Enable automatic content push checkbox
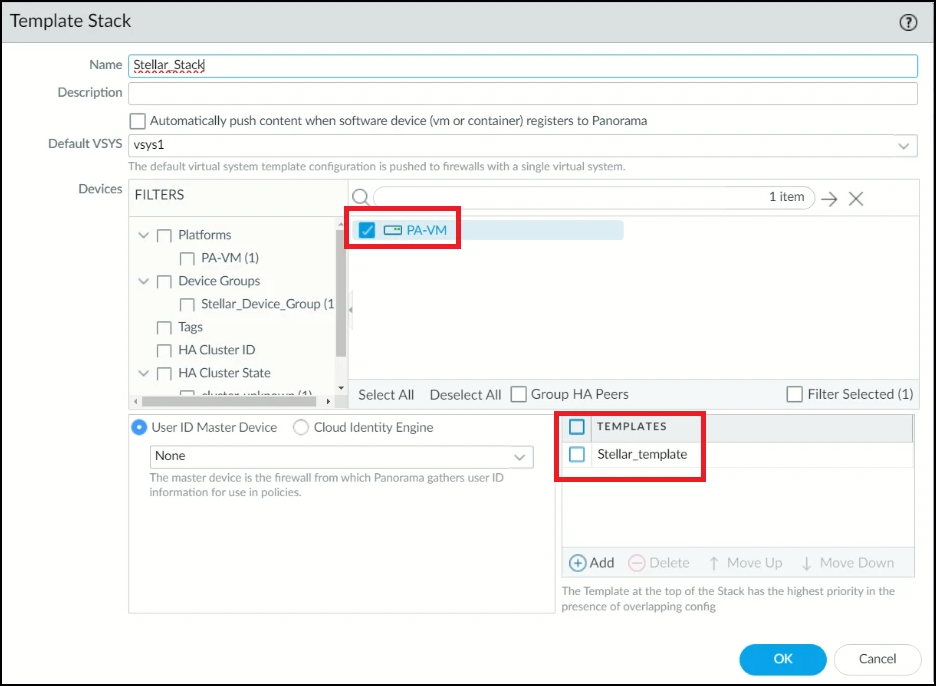 (138, 121)
